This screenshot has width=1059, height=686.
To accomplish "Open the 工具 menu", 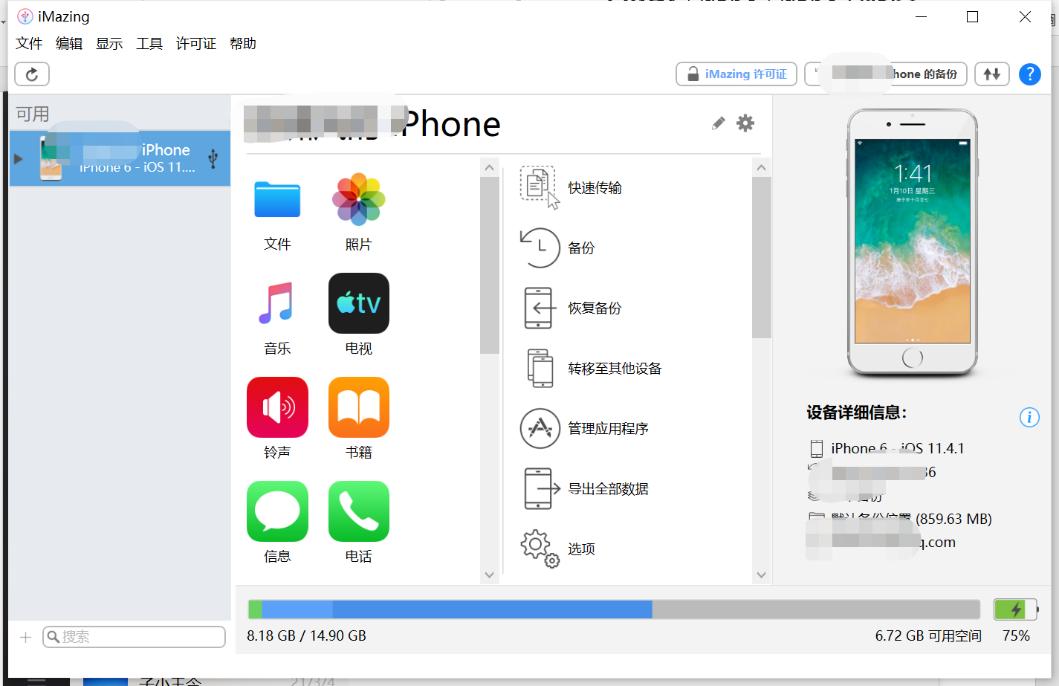I will pyautogui.click(x=148, y=43).
